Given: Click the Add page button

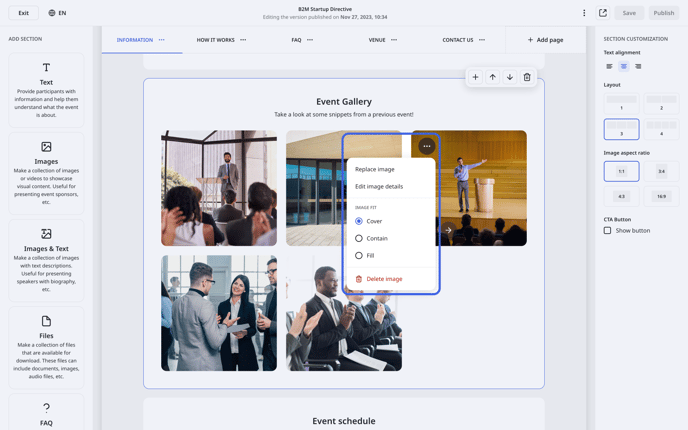Looking at the screenshot, I should tap(545, 40).
